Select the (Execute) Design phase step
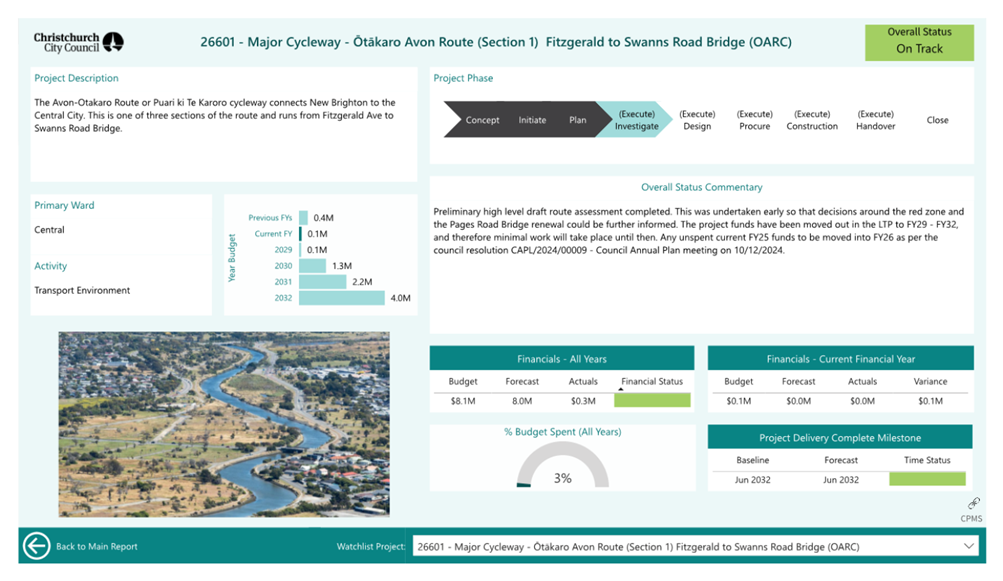Viewport: 1003px width, 581px height. (x=697, y=120)
